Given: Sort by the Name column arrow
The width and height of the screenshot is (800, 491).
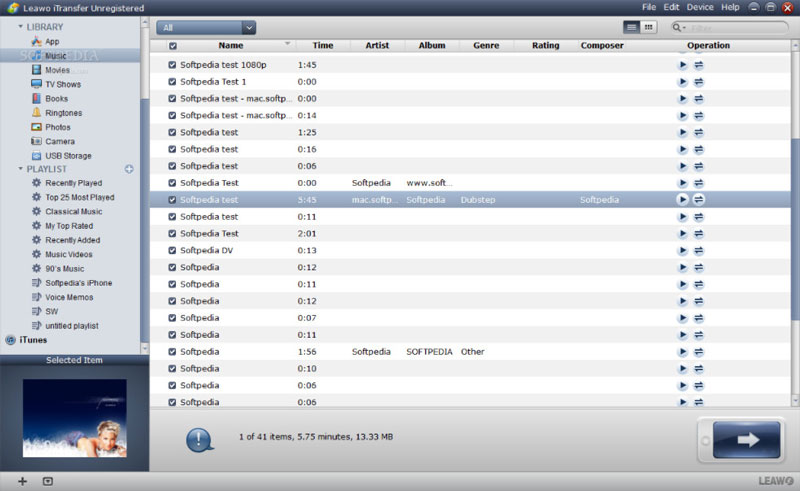Looking at the screenshot, I should [x=287, y=44].
